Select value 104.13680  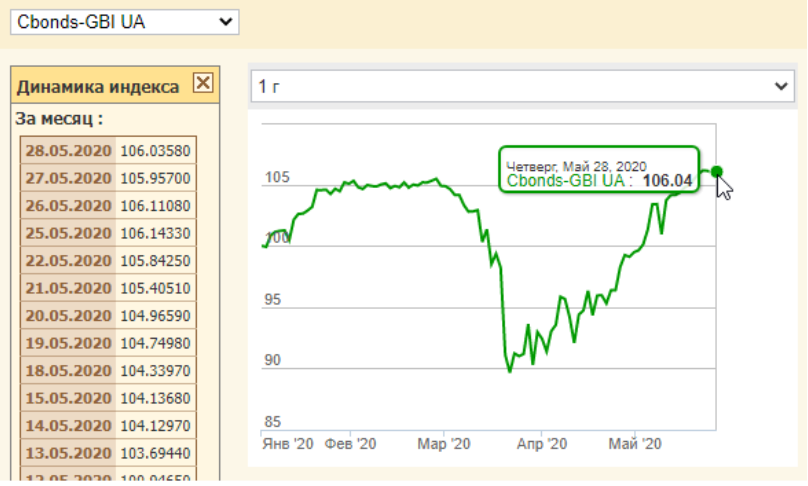click(x=156, y=398)
